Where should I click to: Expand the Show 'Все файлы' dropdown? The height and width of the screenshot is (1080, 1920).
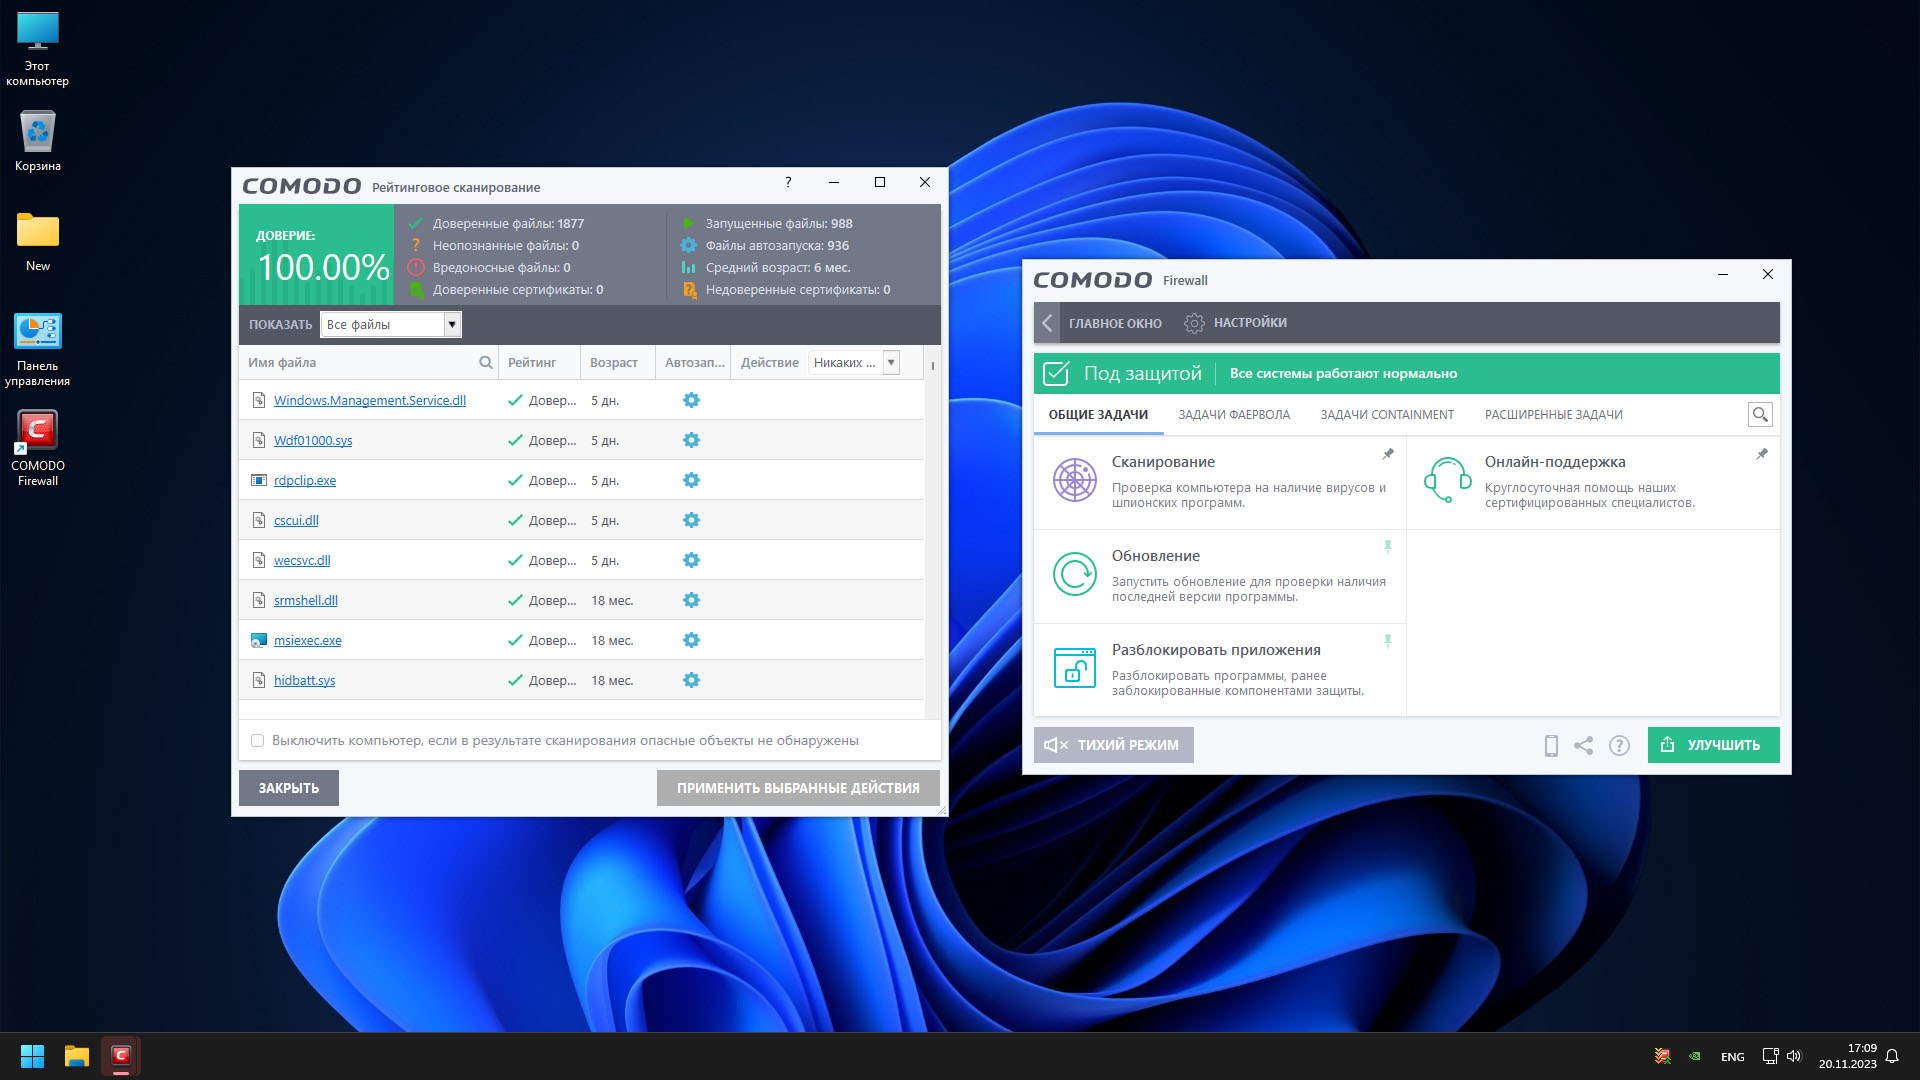[x=452, y=324]
